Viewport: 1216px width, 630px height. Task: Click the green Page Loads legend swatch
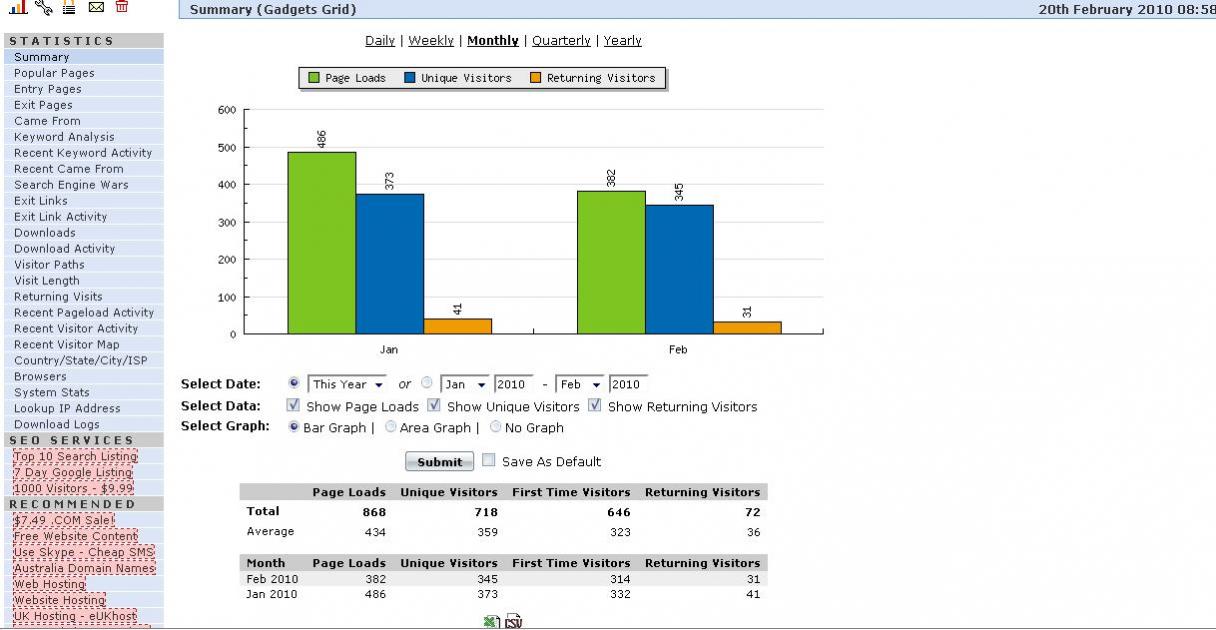(314, 78)
